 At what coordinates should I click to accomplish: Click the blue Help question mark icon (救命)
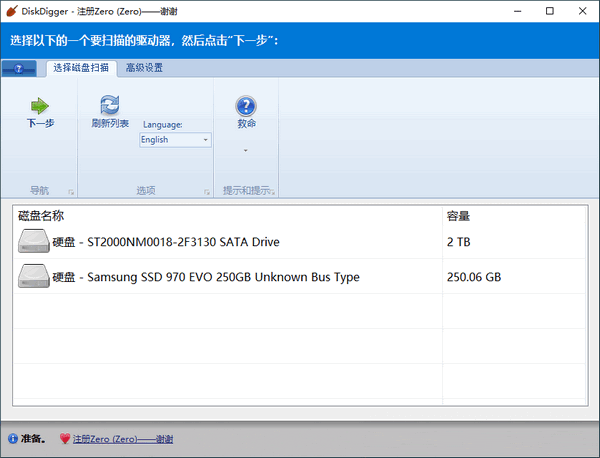(246, 106)
